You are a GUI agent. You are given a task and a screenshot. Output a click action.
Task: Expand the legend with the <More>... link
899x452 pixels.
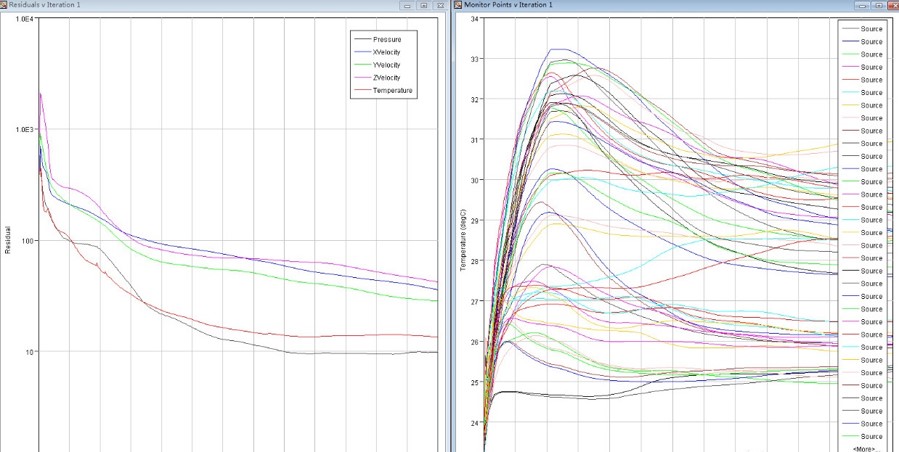(866, 449)
